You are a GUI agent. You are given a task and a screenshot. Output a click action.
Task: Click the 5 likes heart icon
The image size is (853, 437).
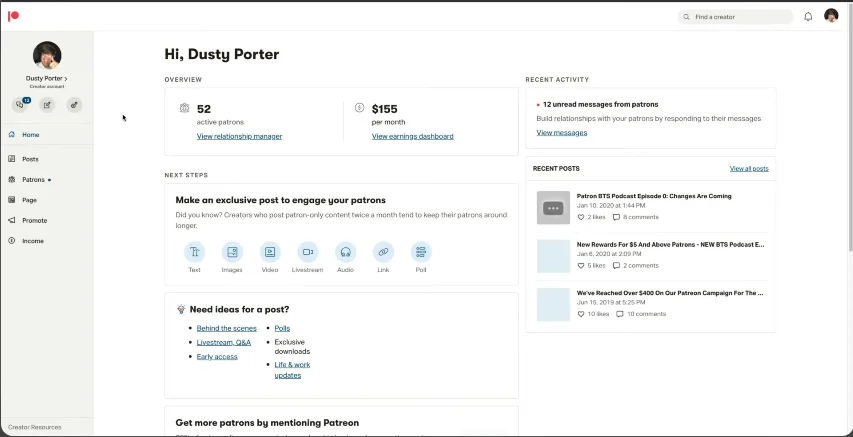[x=580, y=266]
